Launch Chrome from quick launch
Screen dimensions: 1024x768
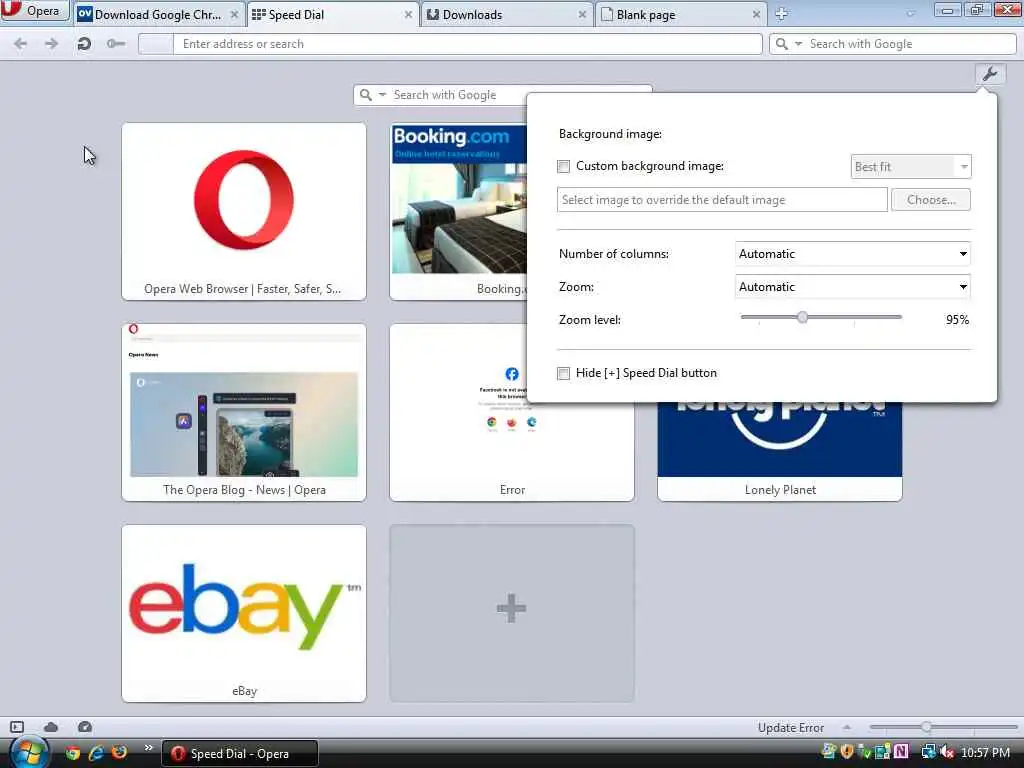tap(72, 753)
